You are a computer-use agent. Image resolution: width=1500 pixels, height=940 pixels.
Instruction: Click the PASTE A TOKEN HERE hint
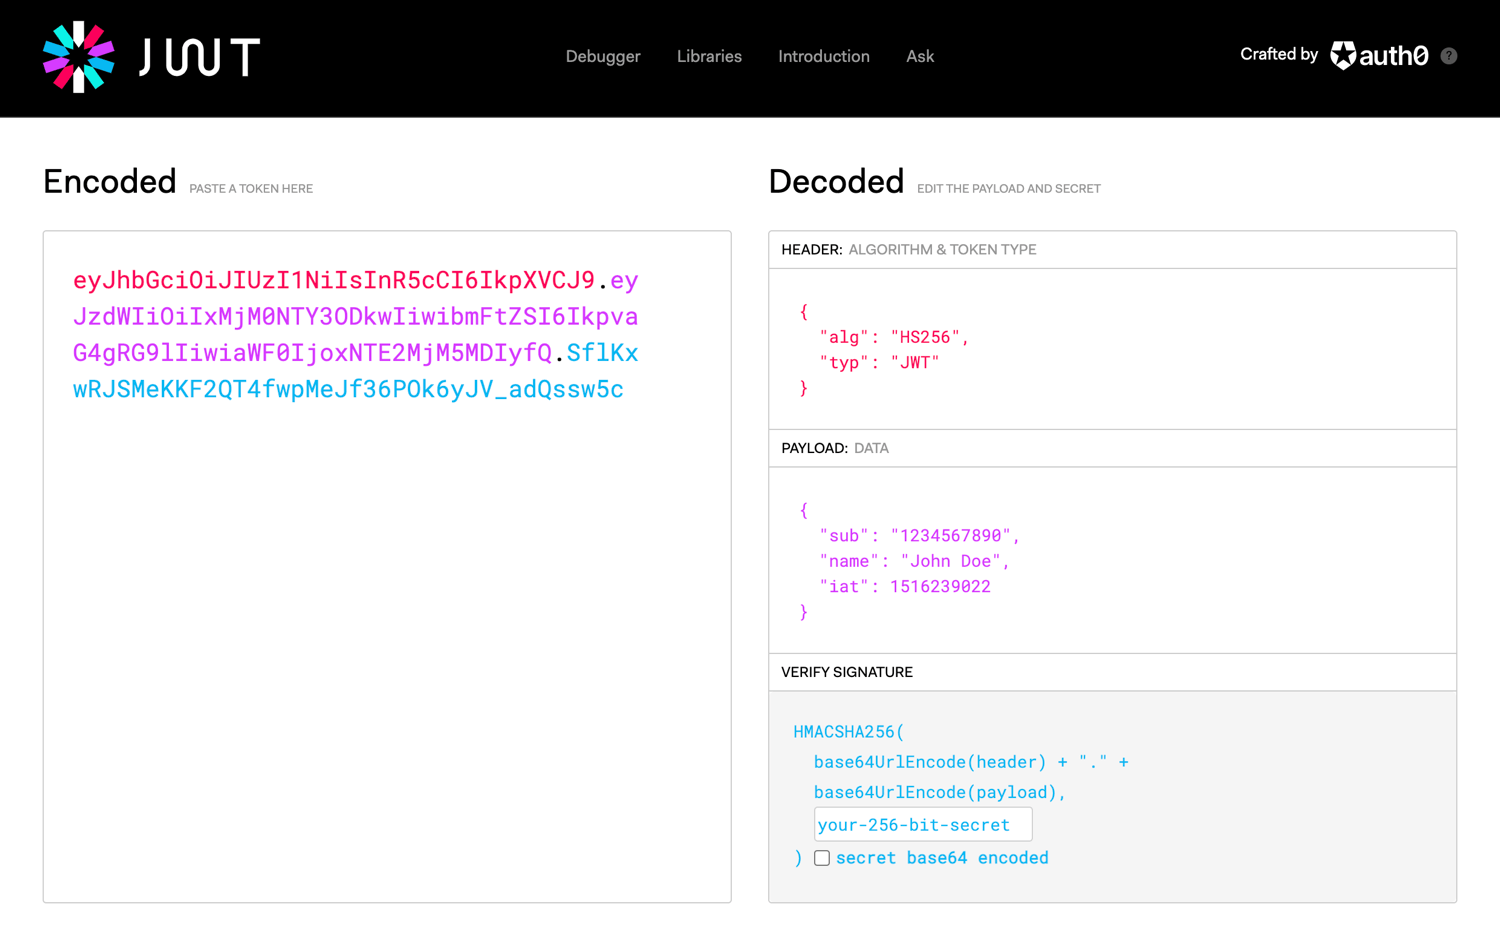pyautogui.click(x=251, y=188)
